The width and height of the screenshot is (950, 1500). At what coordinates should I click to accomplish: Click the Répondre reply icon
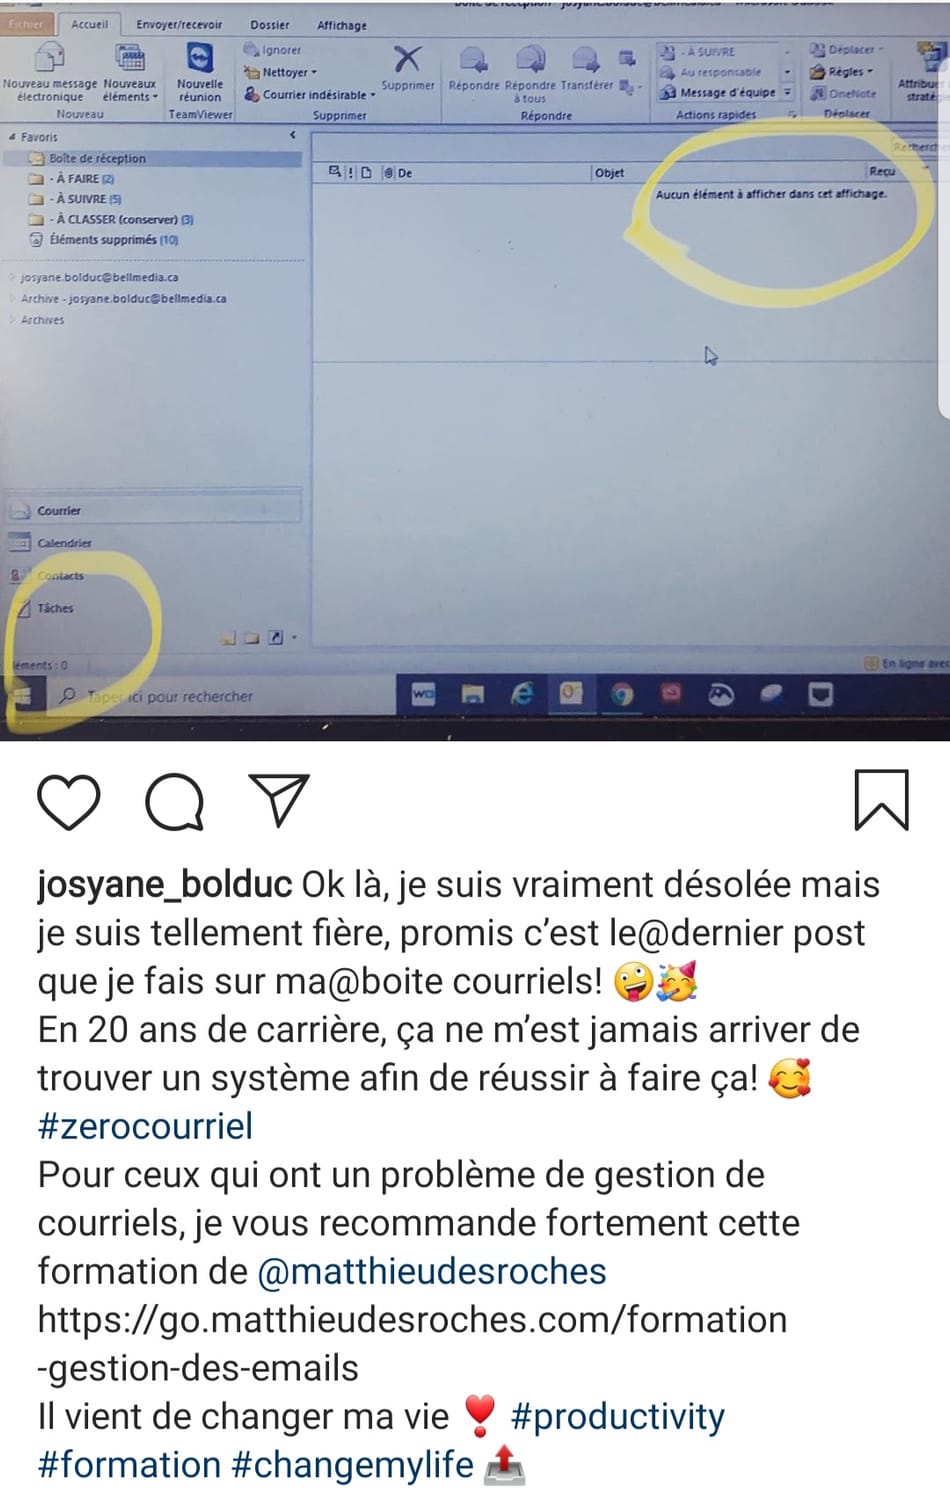click(x=473, y=60)
